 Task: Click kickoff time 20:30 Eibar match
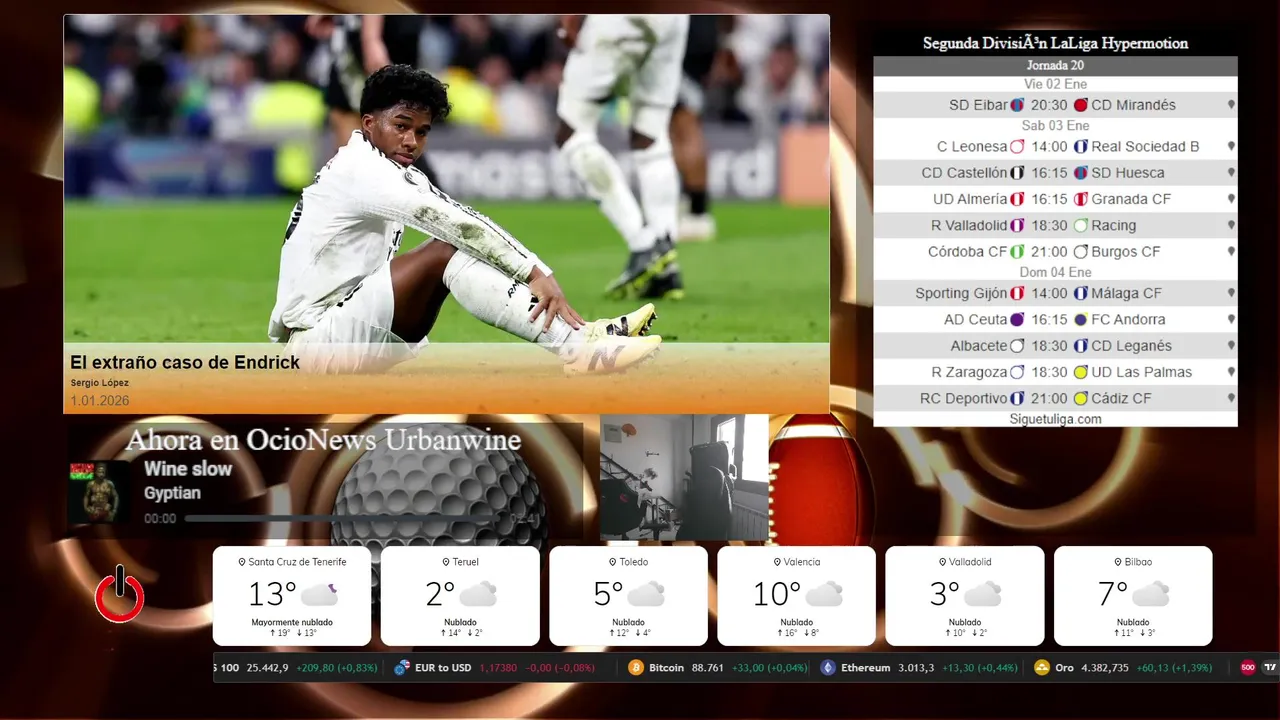coord(1049,105)
